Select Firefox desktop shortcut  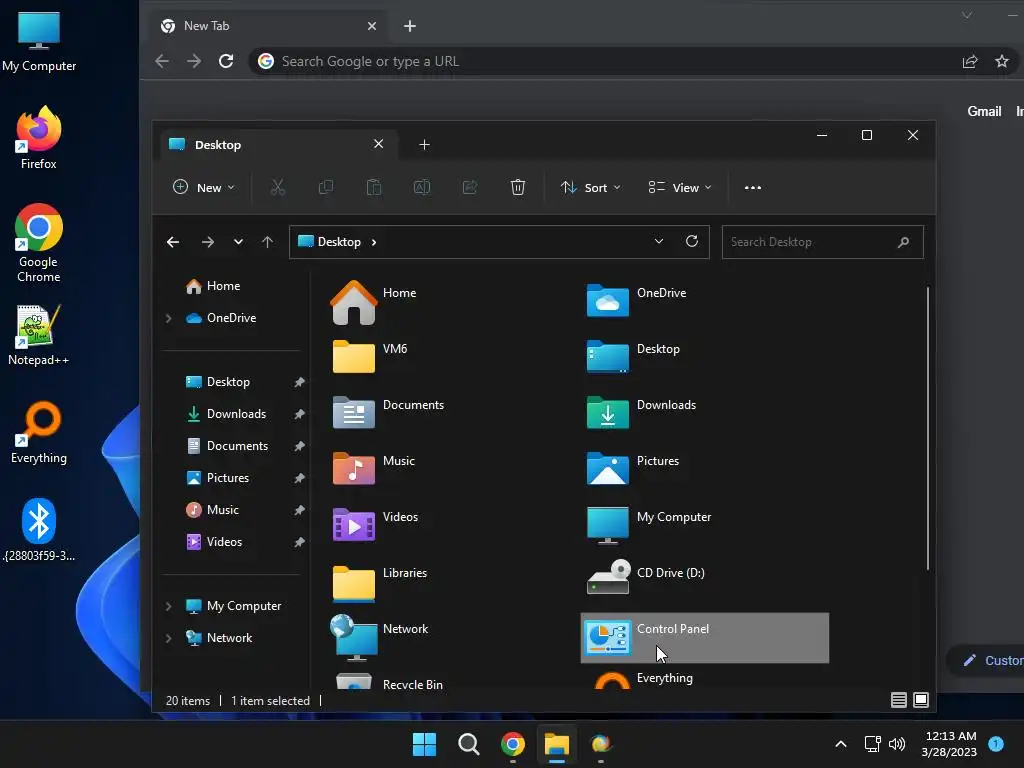(x=39, y=138)
